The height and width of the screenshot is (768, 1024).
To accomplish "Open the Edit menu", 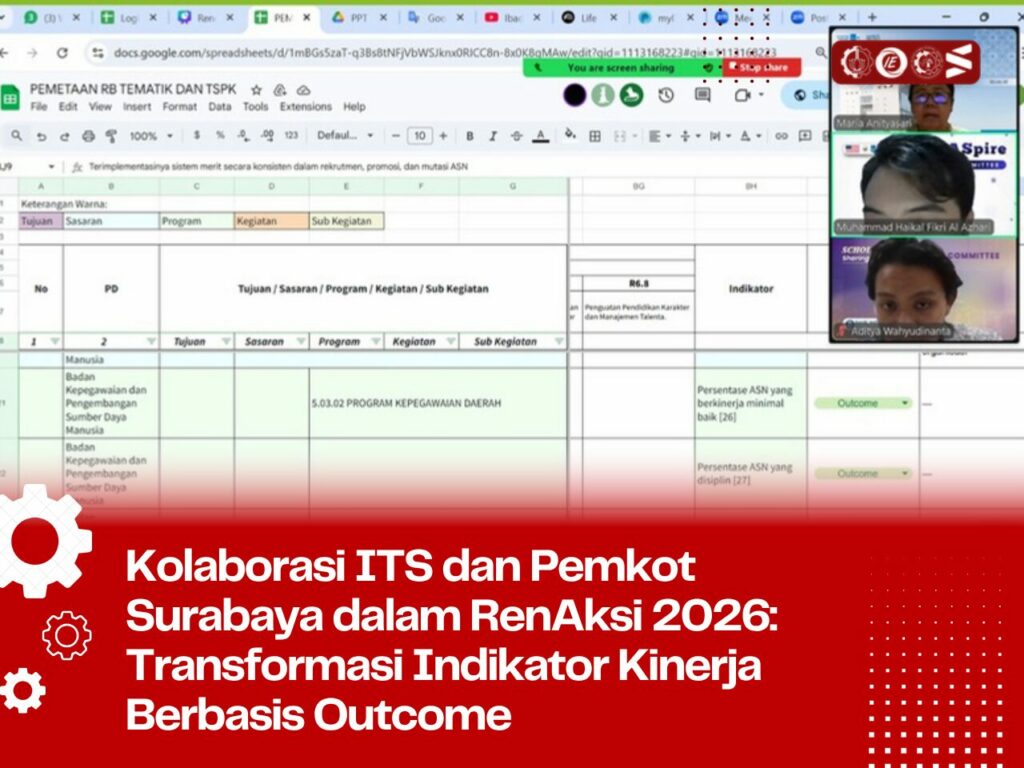I will click(68, 106).
